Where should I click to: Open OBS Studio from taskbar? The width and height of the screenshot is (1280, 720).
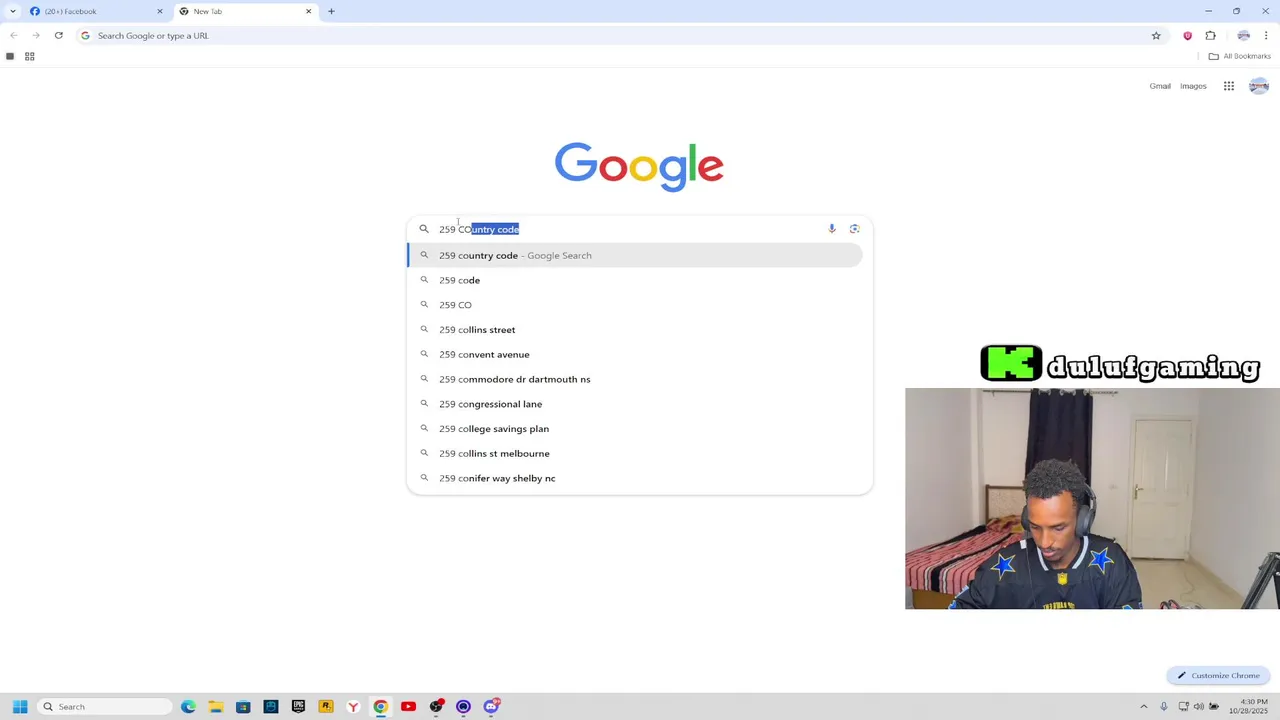436,707
